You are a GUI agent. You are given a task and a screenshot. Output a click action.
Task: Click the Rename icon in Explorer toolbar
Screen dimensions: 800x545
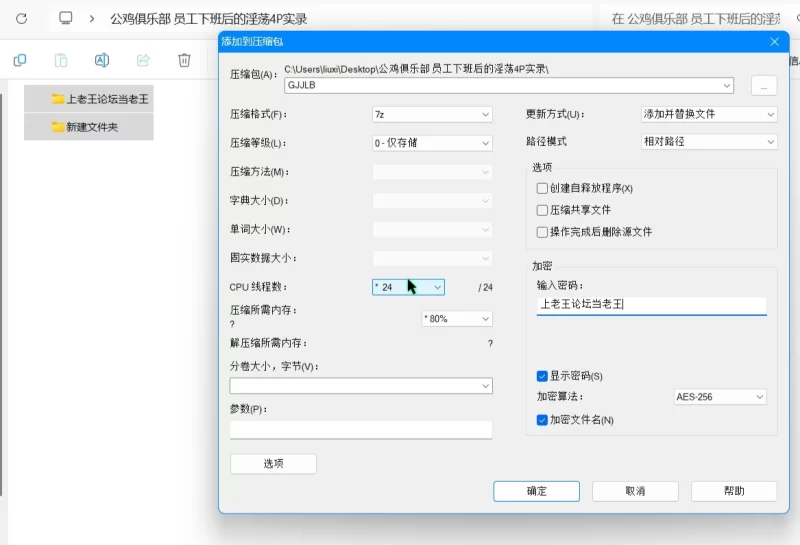pos(102,60)
